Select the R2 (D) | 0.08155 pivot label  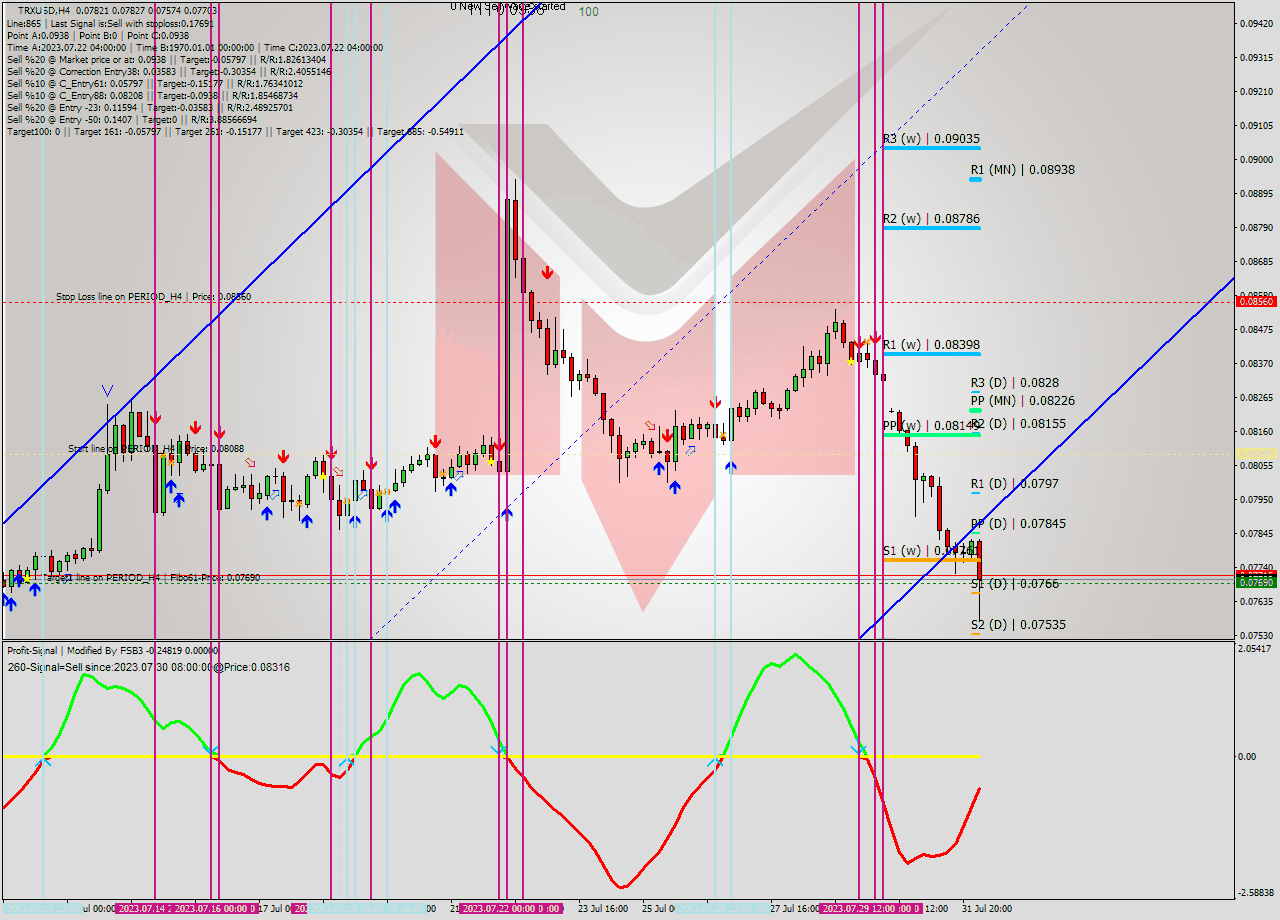coord(1018,423)
